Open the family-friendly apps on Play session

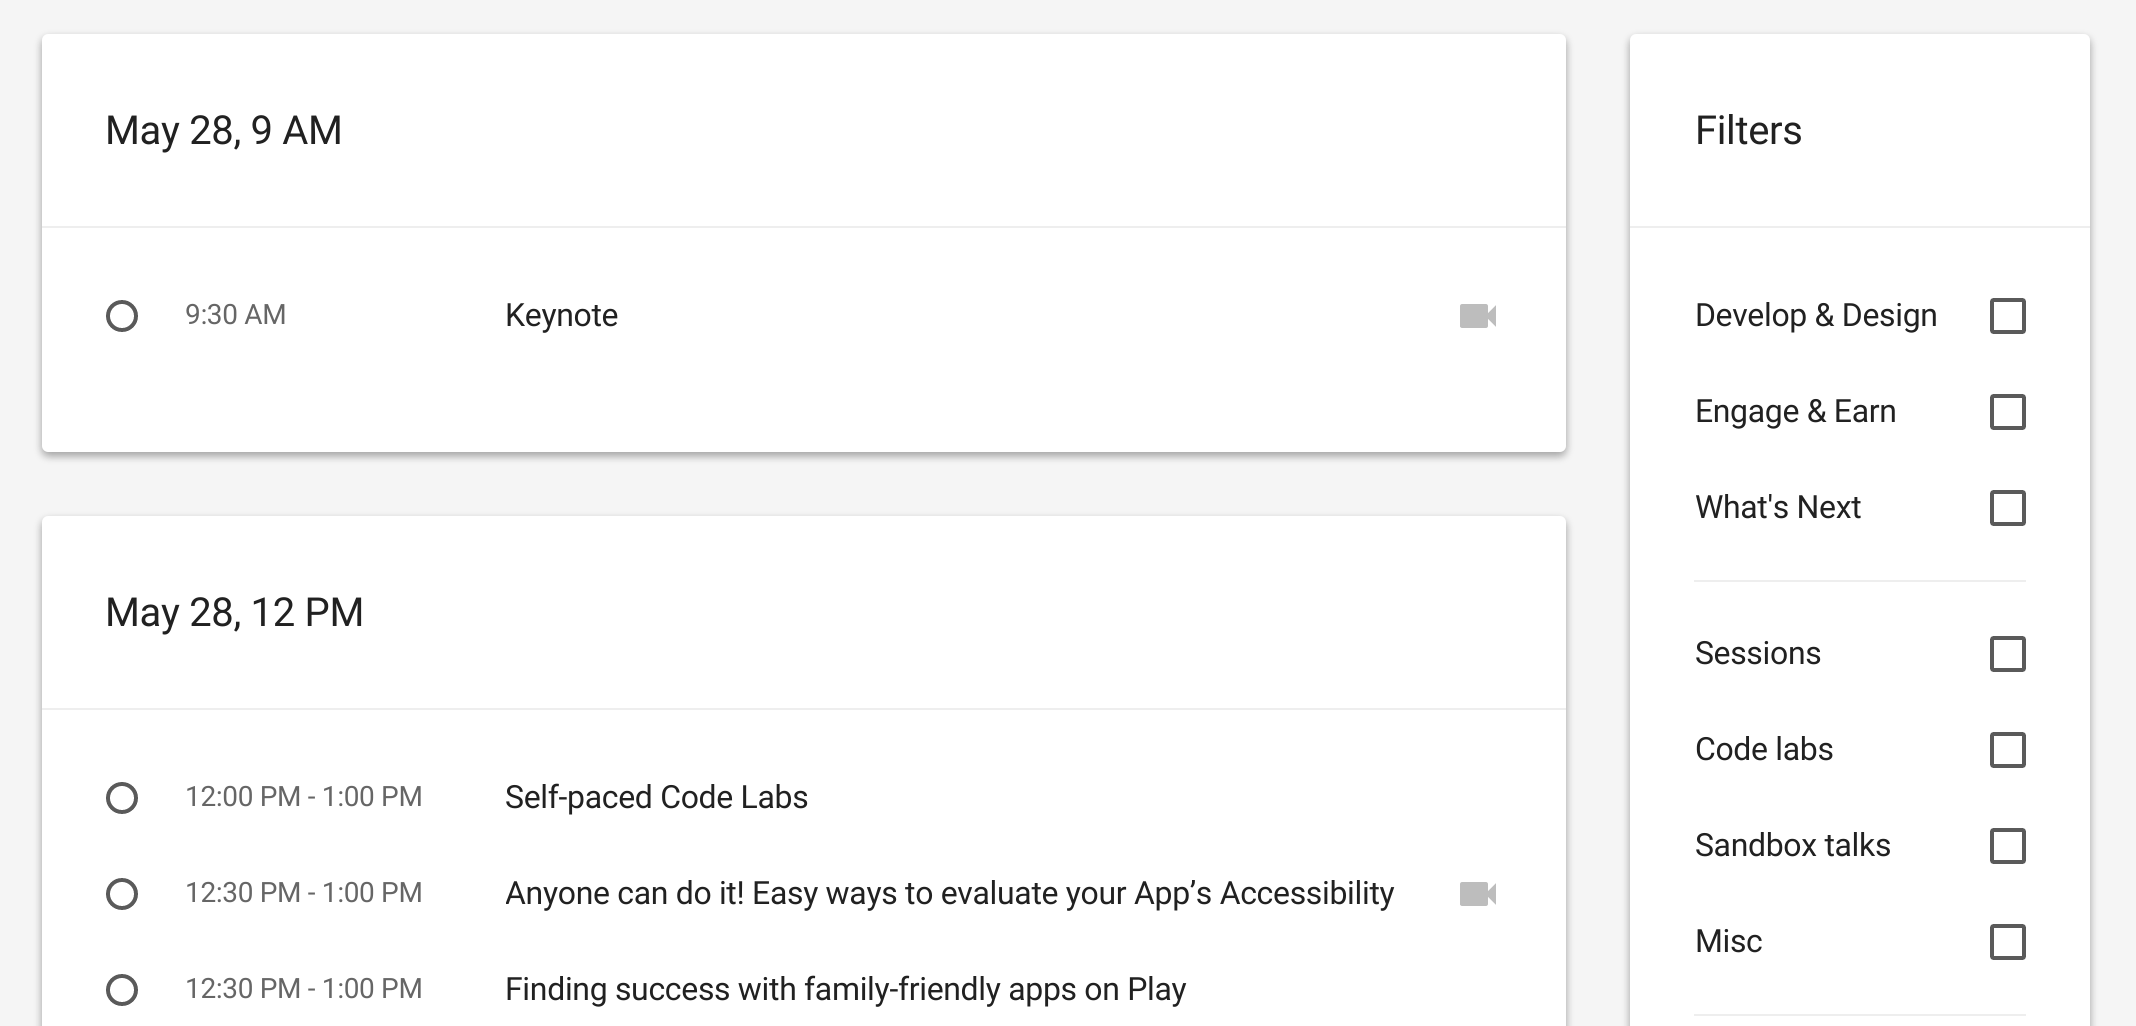point(844,989)
